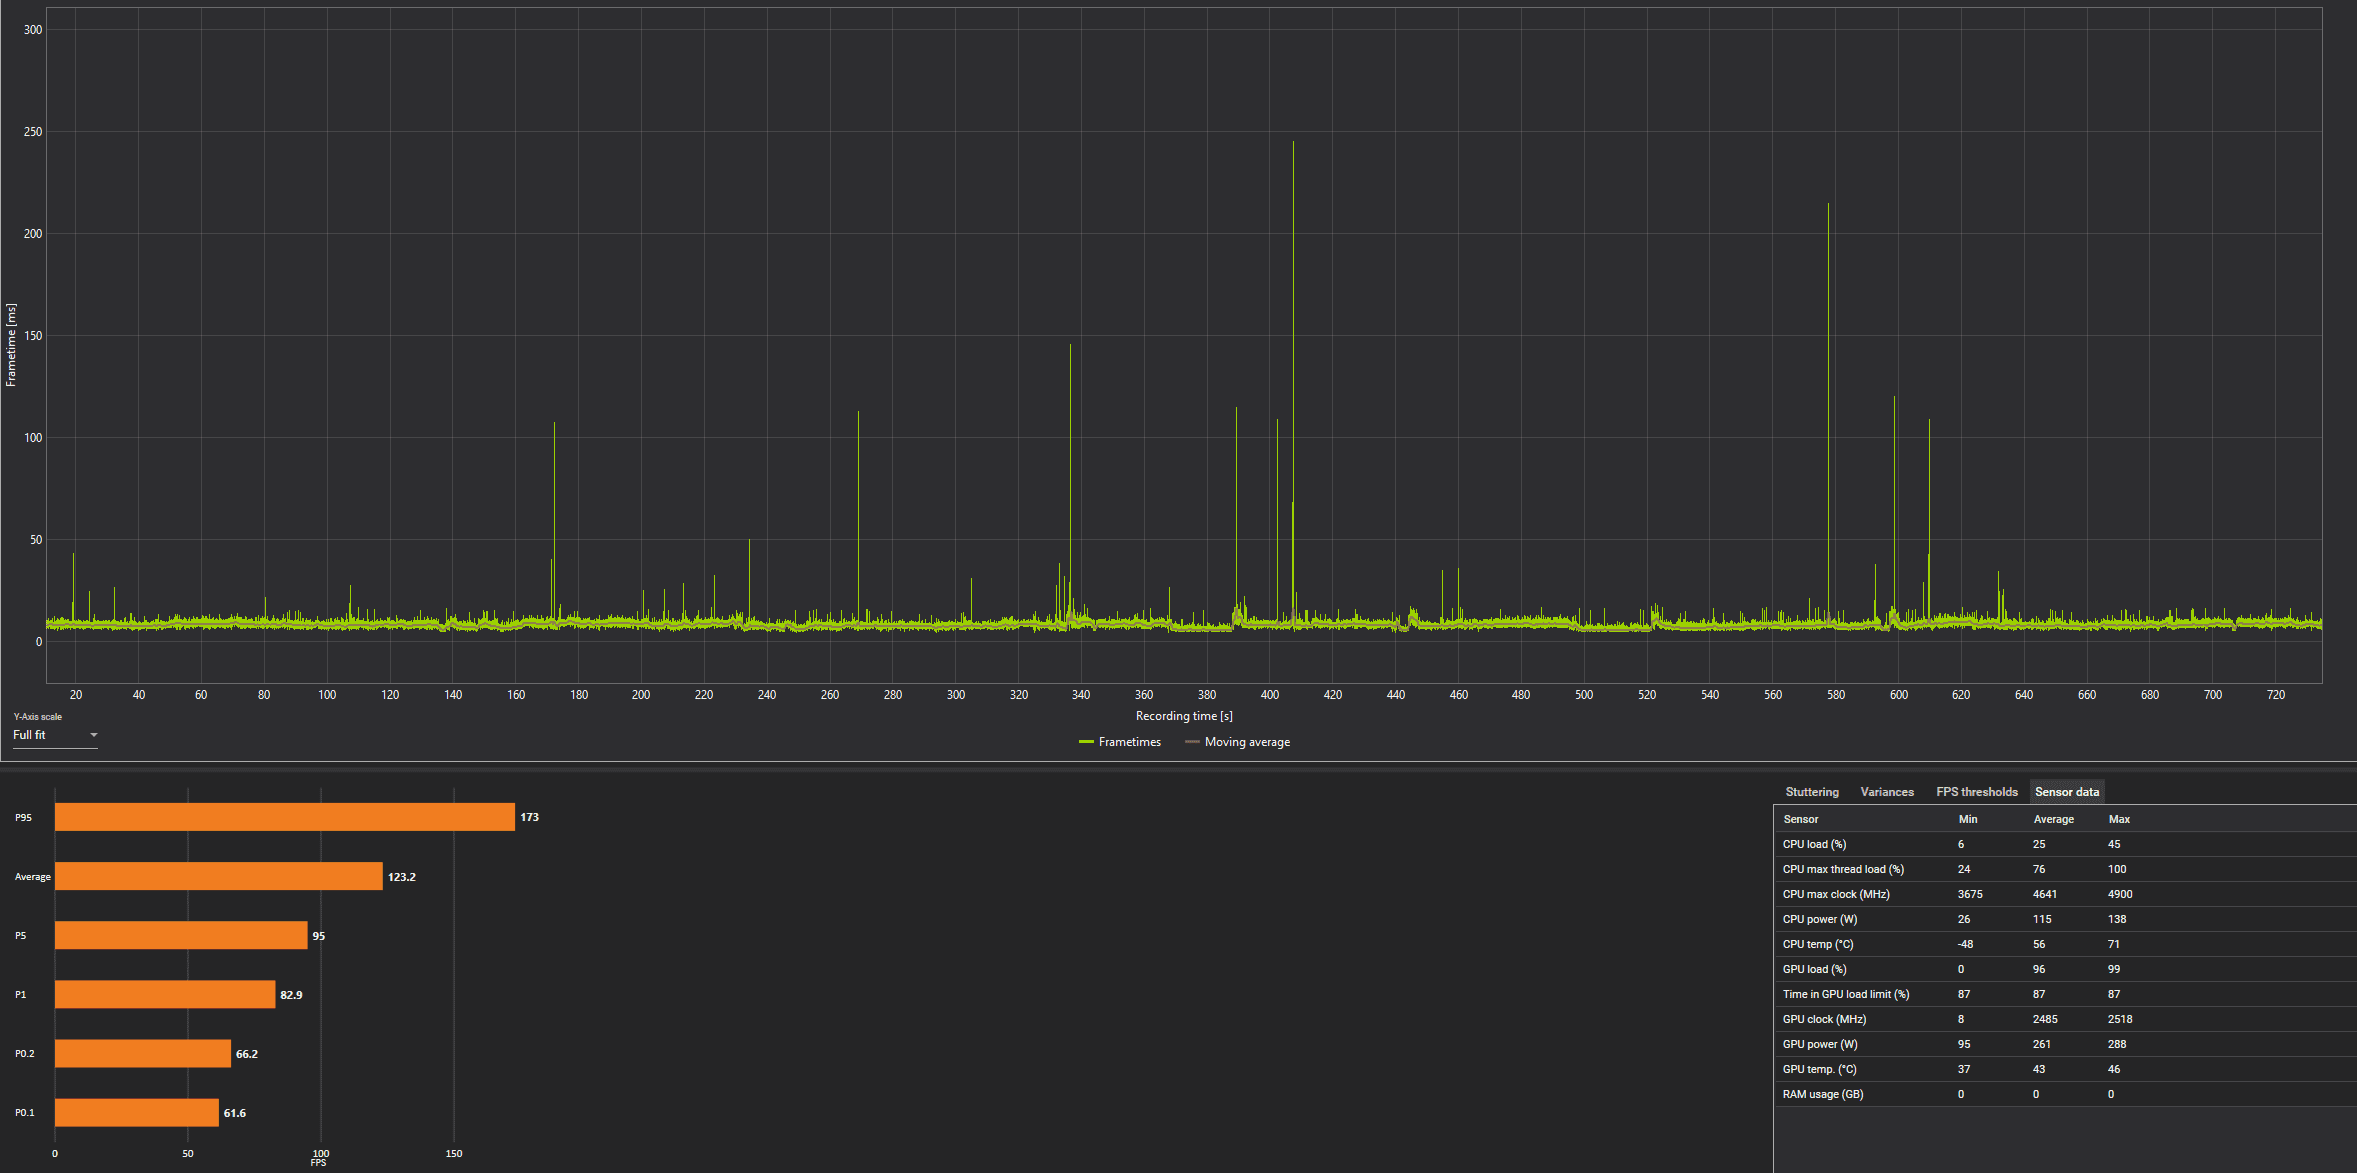Click the P1 orange bar
Viewport: 2357px width, 1173px height.
[164, 995]
